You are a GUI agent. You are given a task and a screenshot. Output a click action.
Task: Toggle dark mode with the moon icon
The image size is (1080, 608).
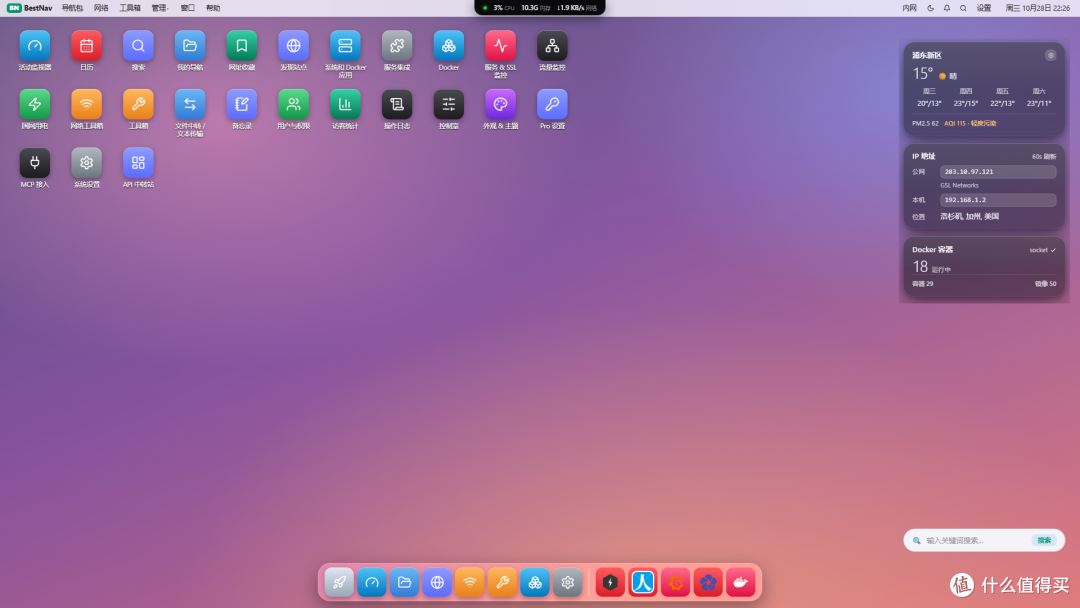tap(931, 8)
